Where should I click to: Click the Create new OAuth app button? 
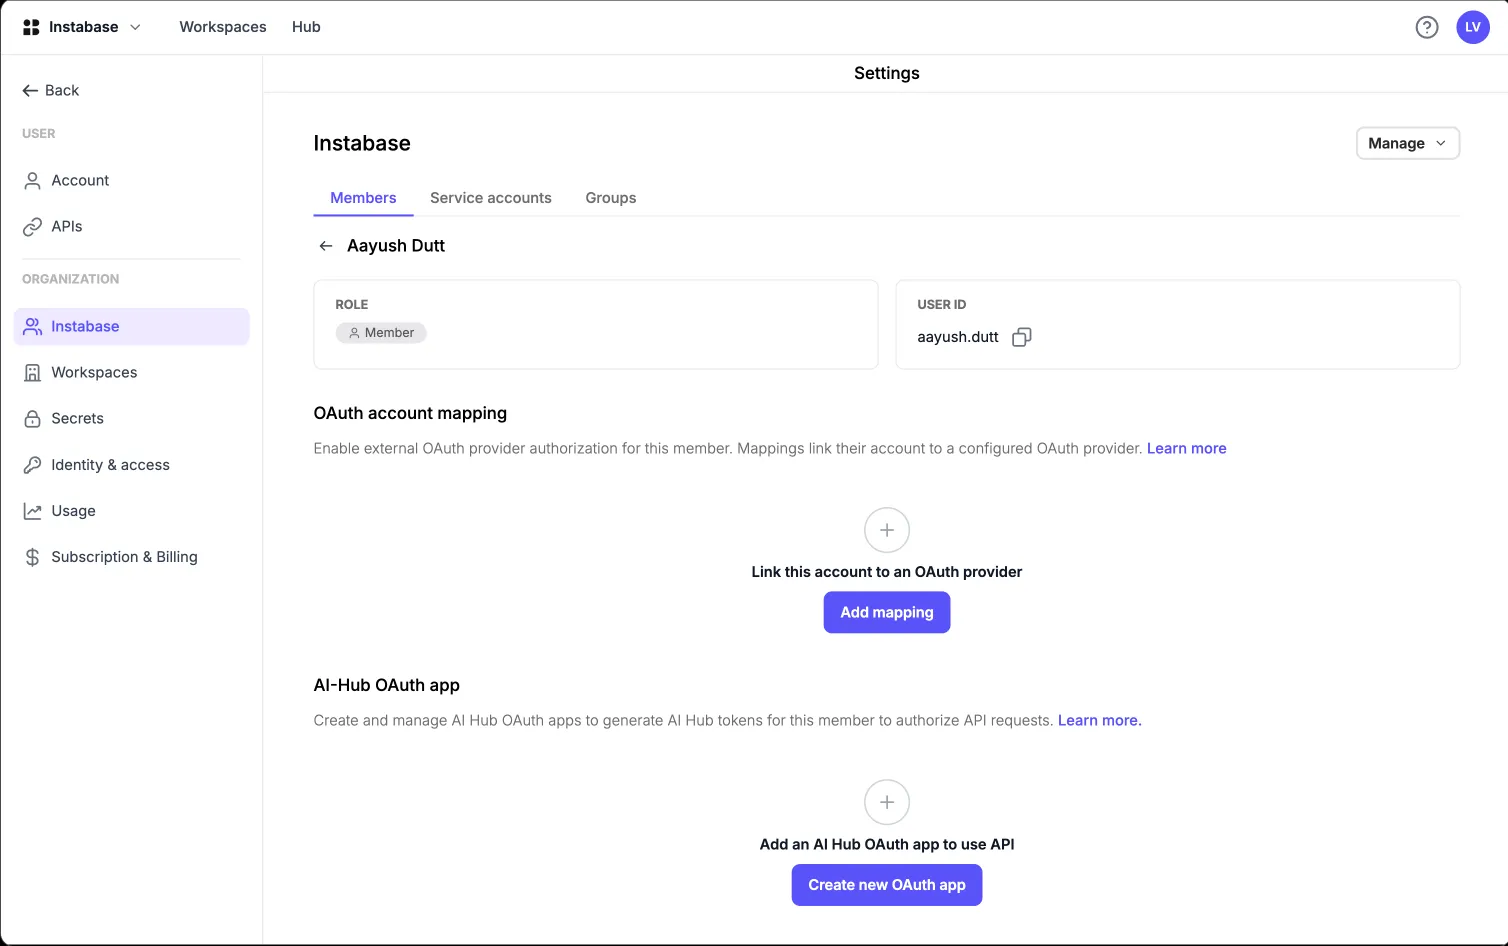tap(887, 885)
